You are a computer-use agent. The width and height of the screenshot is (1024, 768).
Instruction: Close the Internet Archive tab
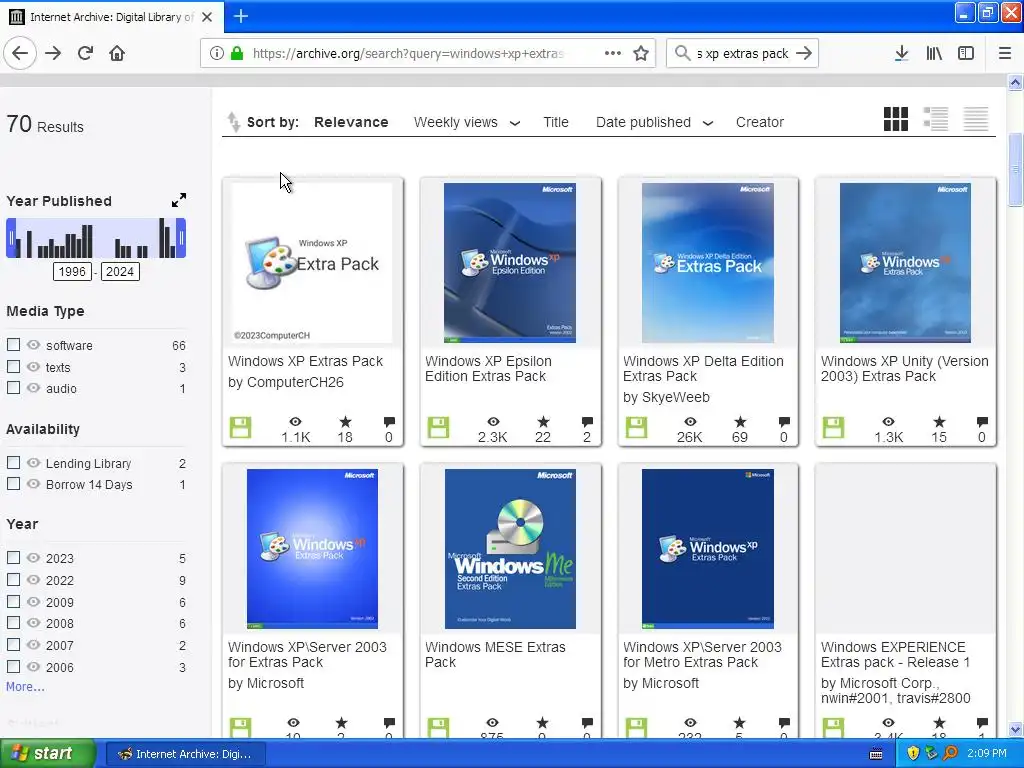[x=206, y=17]
